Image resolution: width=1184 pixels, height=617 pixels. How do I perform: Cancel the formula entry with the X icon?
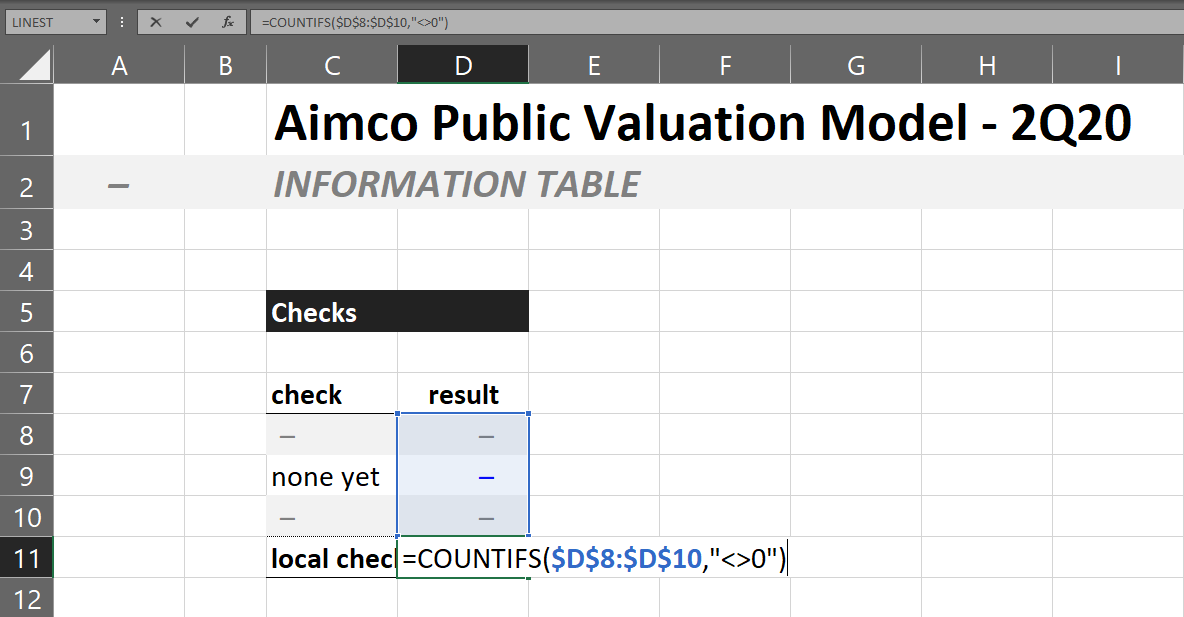(x=156, y=23)
